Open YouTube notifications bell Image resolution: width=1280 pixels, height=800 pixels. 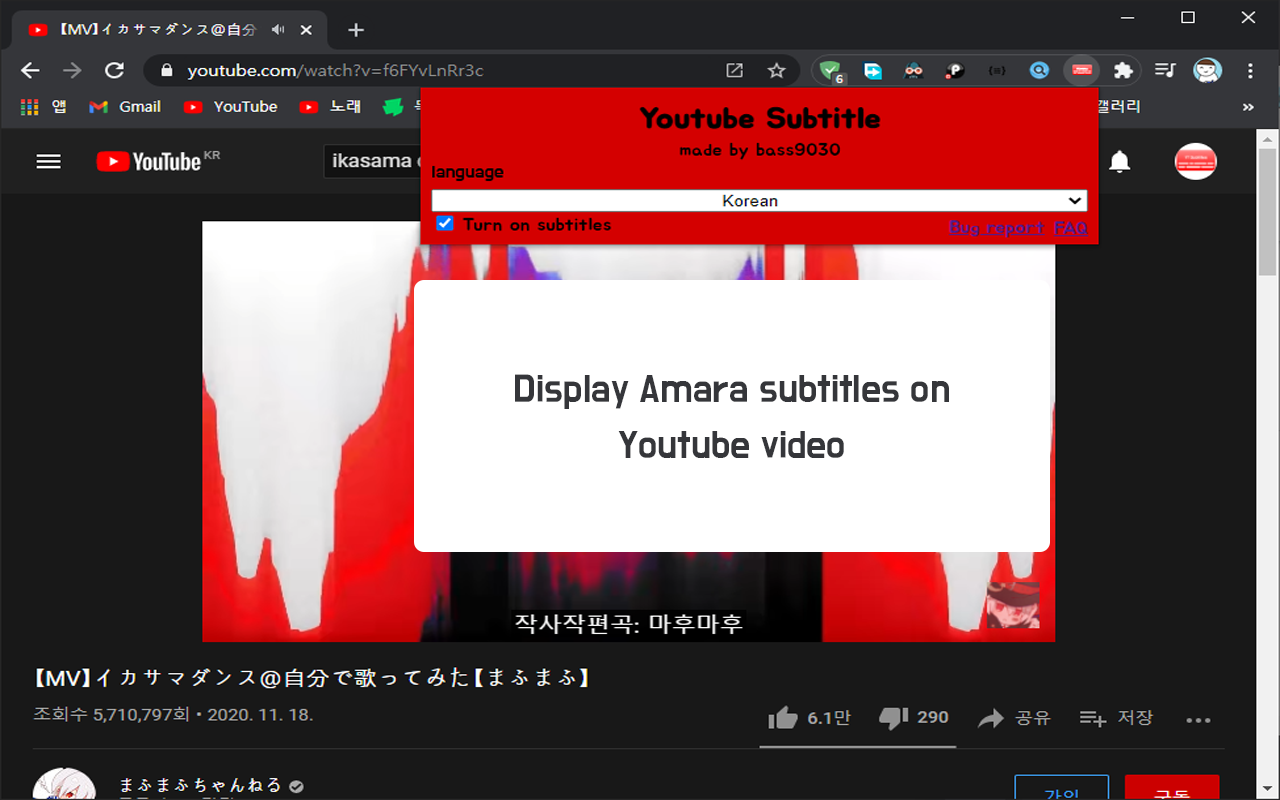point(1120,161)
